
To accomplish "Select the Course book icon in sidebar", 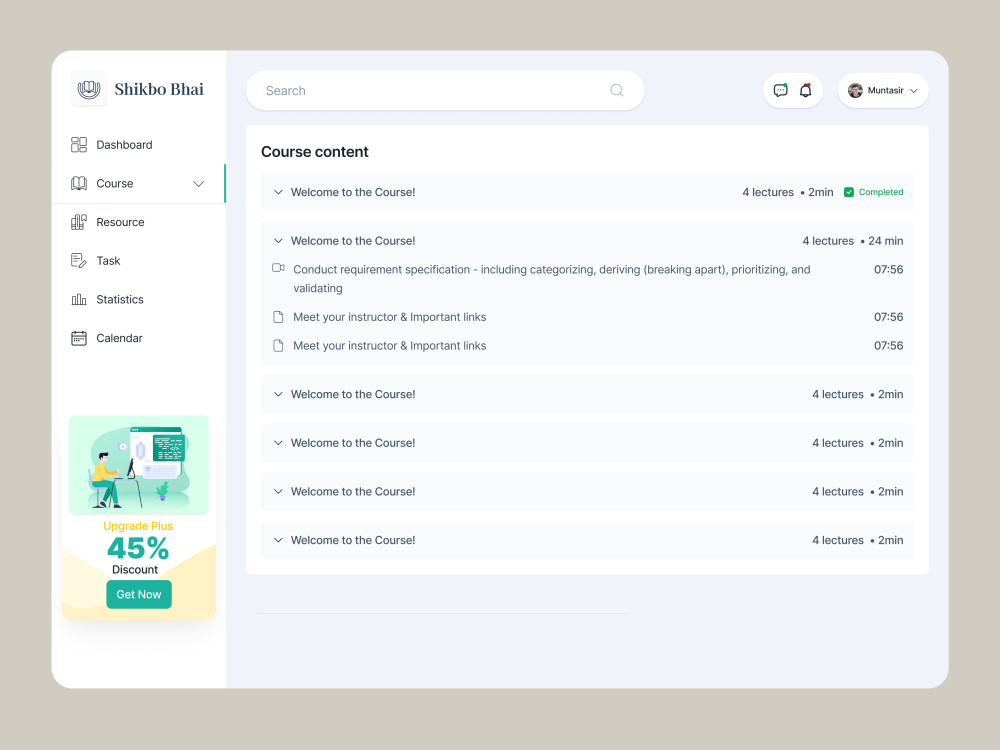I will point(79,183).
